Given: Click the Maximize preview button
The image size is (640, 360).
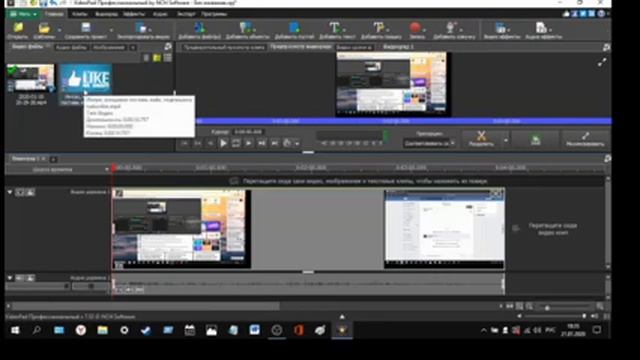Looking at the screenshot, I should (585, 139).
